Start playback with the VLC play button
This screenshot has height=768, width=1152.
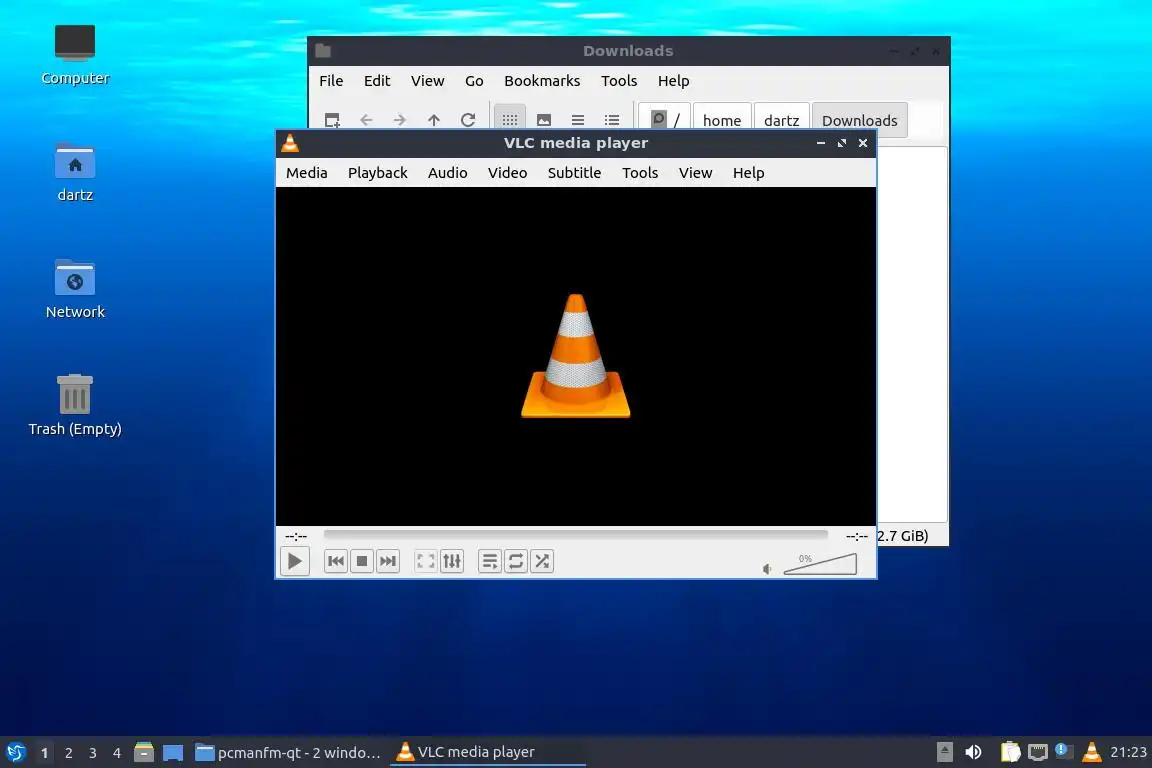(295, 561)
